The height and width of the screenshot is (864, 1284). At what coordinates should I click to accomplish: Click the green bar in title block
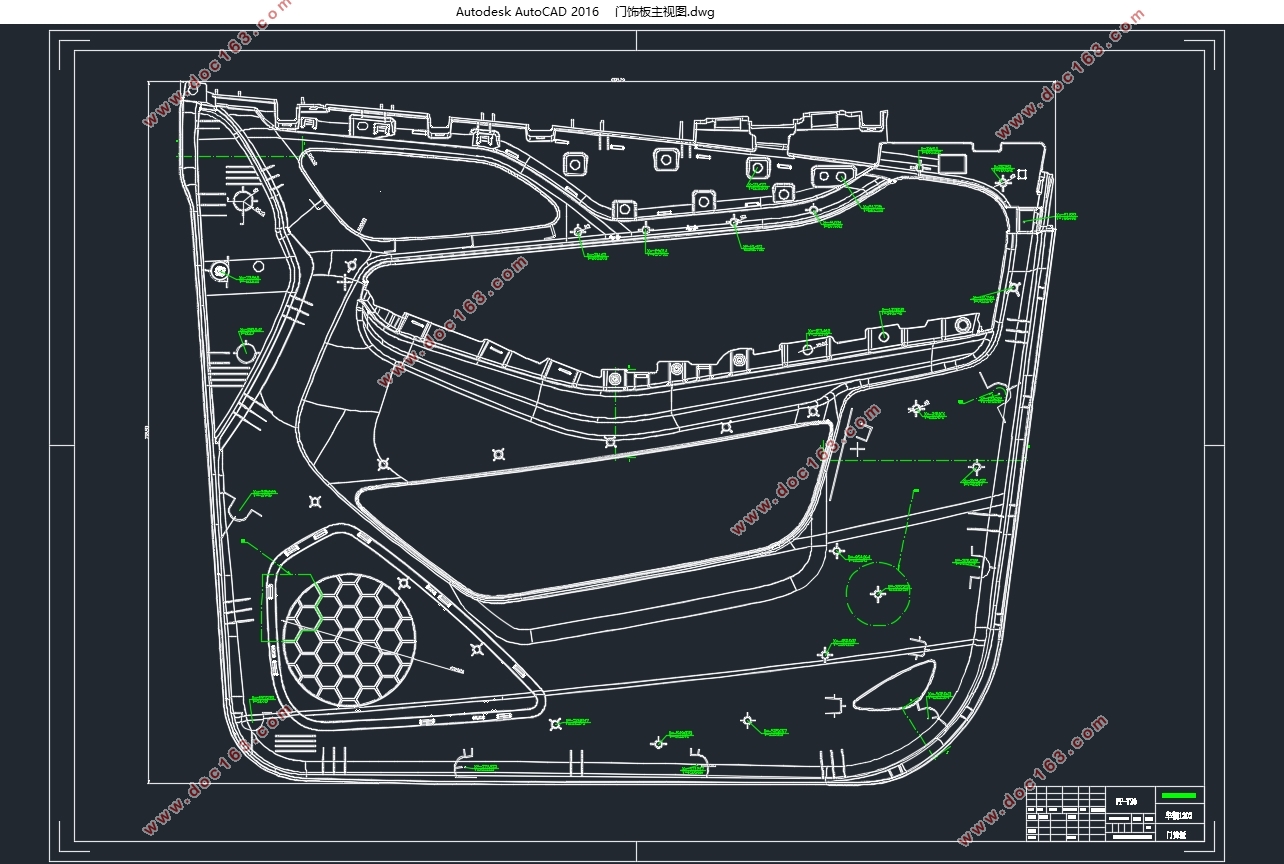[x=1179, y=795]
